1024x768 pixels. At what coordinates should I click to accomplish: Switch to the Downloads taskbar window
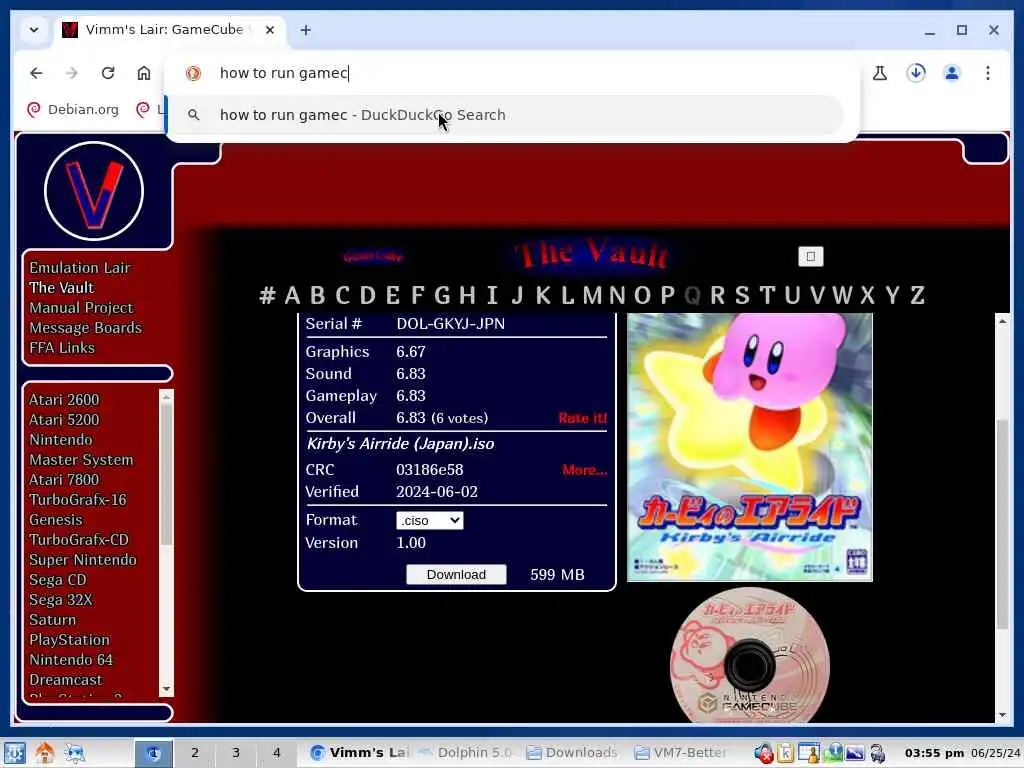pos(572,753)
